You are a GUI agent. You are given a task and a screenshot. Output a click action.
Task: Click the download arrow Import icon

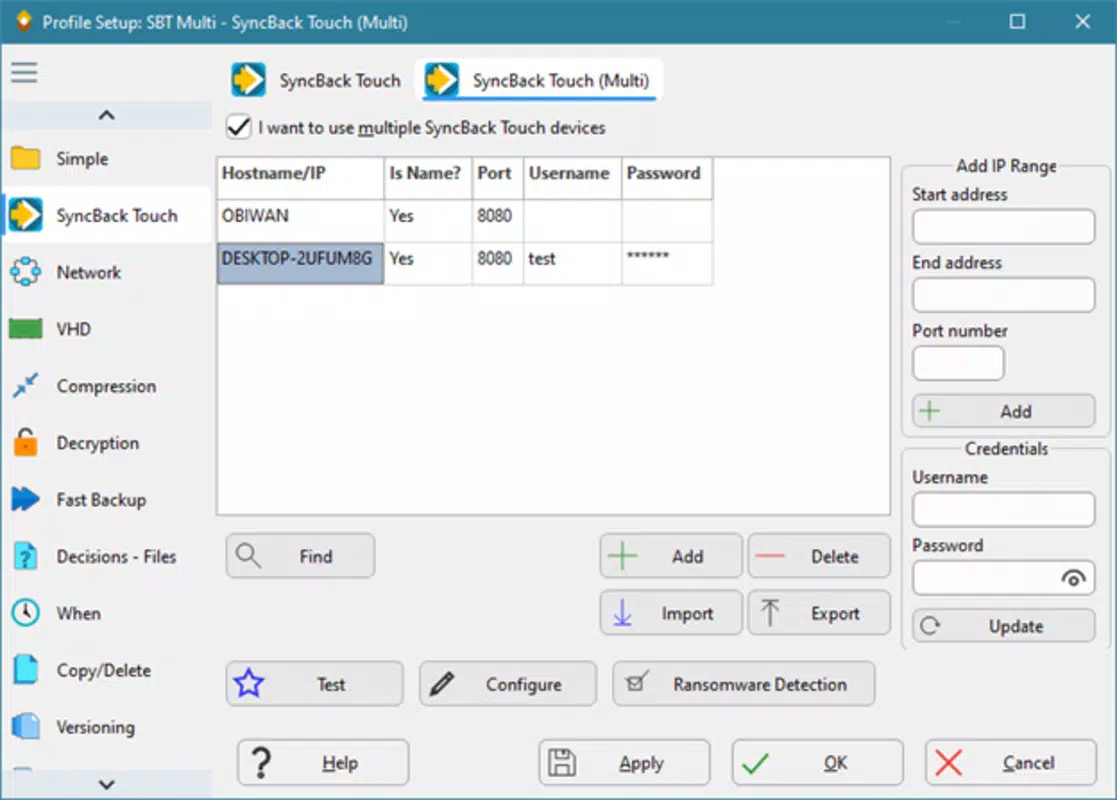click(623, 613)
